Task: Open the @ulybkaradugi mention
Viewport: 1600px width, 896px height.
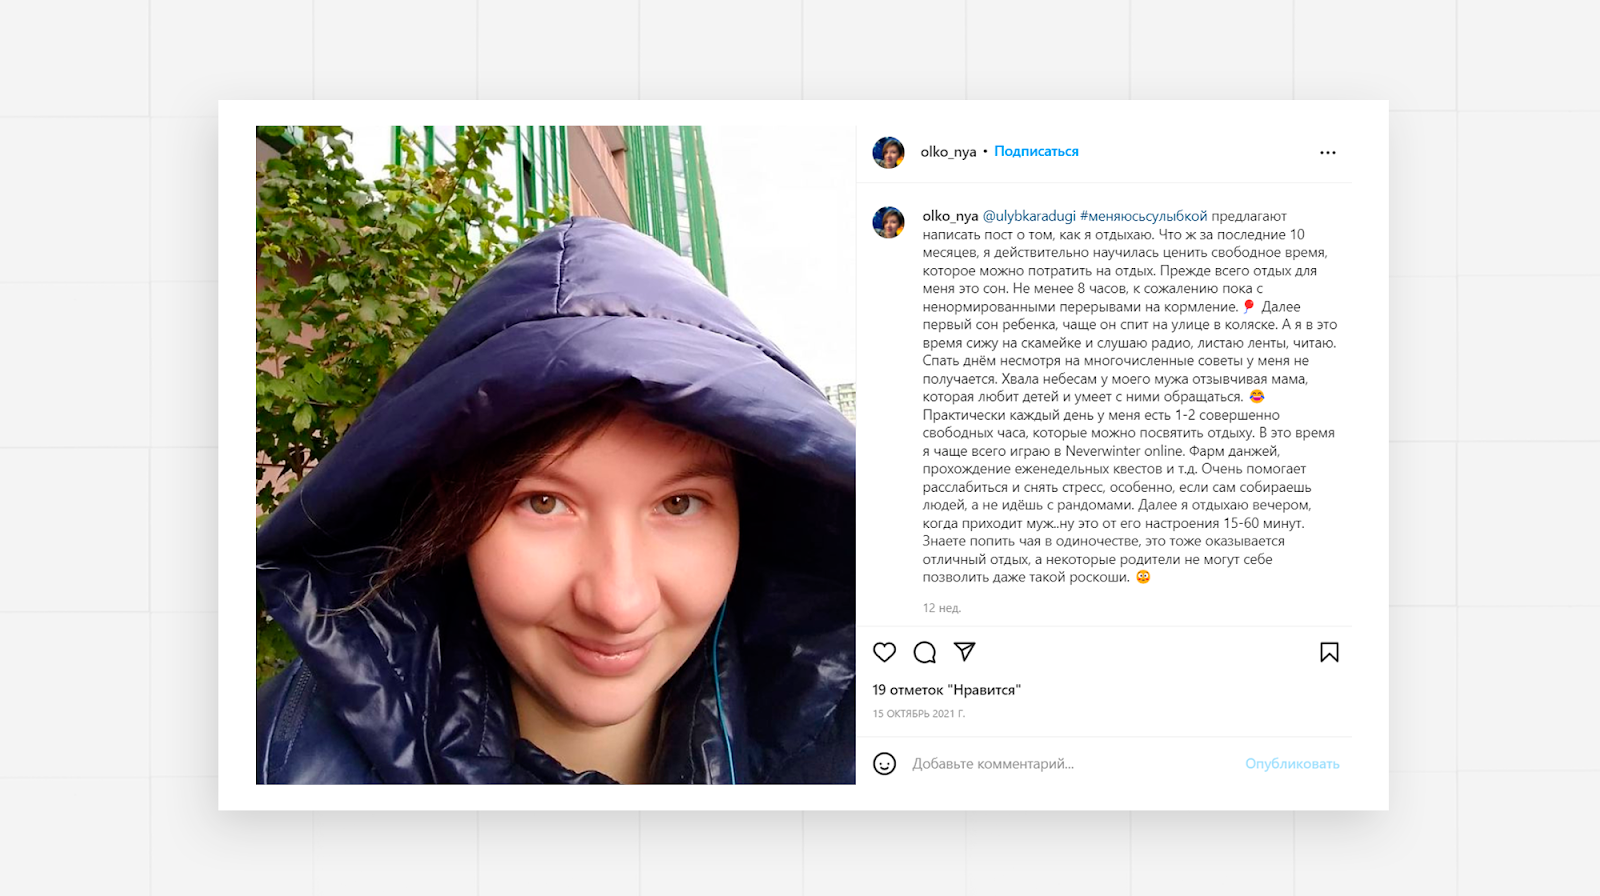Action: pos(1029,216)
